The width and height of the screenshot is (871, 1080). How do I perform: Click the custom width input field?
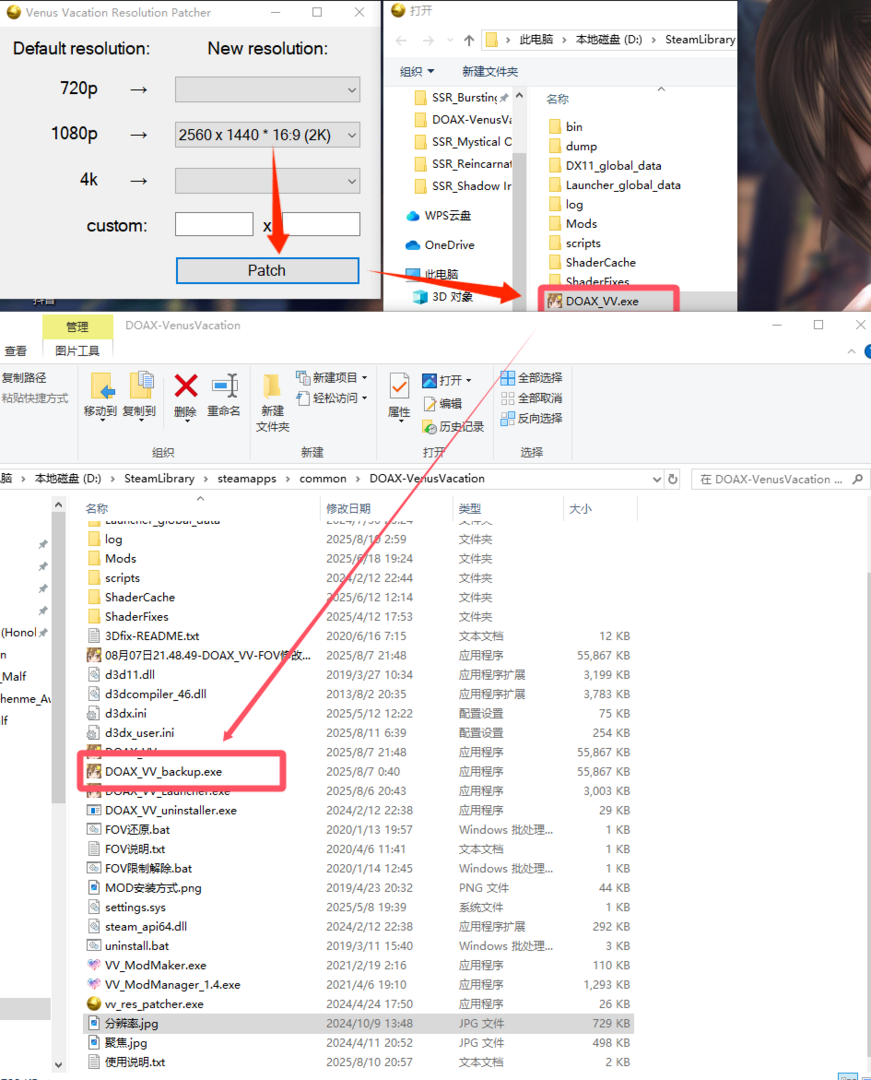point(214,225)
